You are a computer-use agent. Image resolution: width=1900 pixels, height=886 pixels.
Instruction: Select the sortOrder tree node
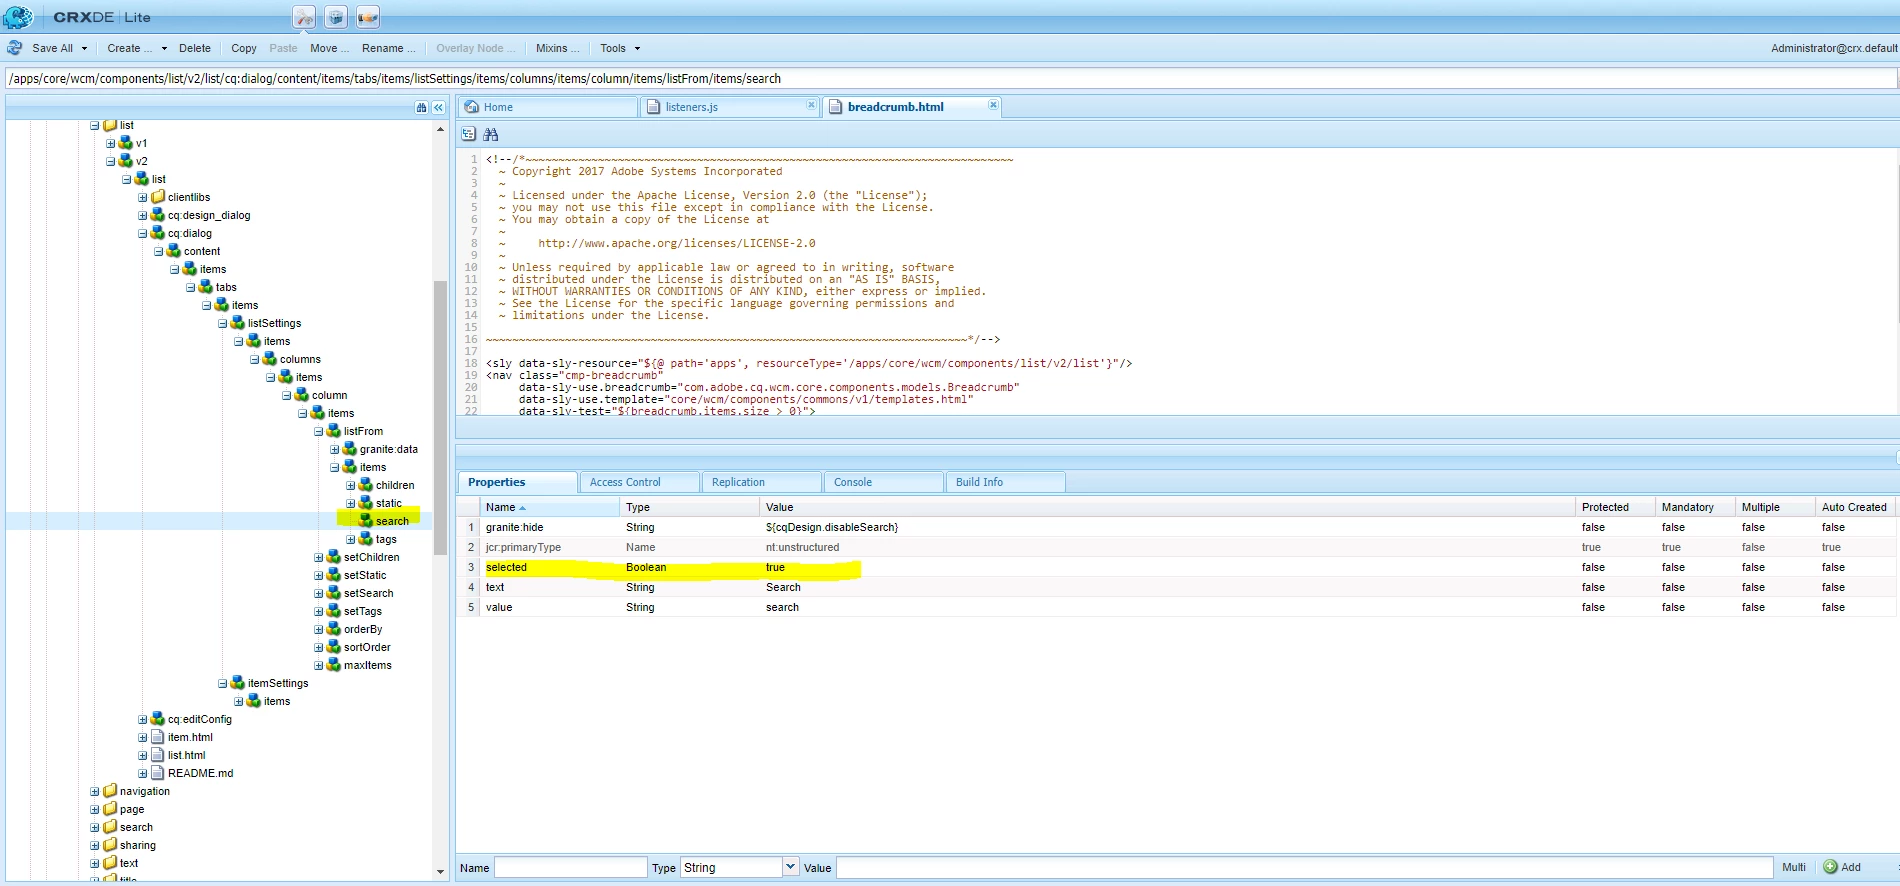(x=367, y=647)
